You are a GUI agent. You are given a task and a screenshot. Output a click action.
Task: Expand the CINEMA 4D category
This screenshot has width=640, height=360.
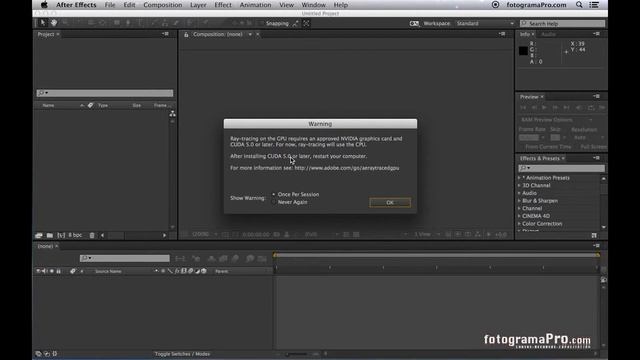[x=519, y=216]
